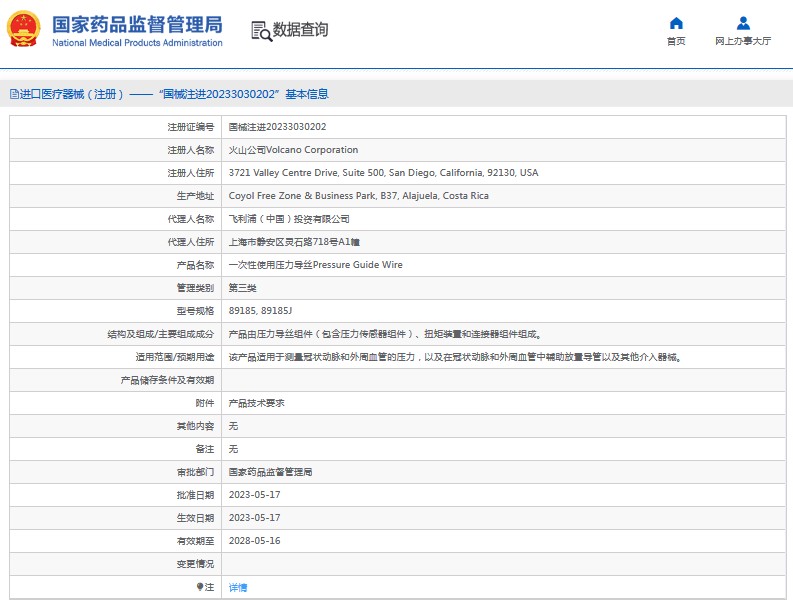Select model numbers 89185, 89185J
The width and height of the screenshot is (793, 604).
(260, 311)
